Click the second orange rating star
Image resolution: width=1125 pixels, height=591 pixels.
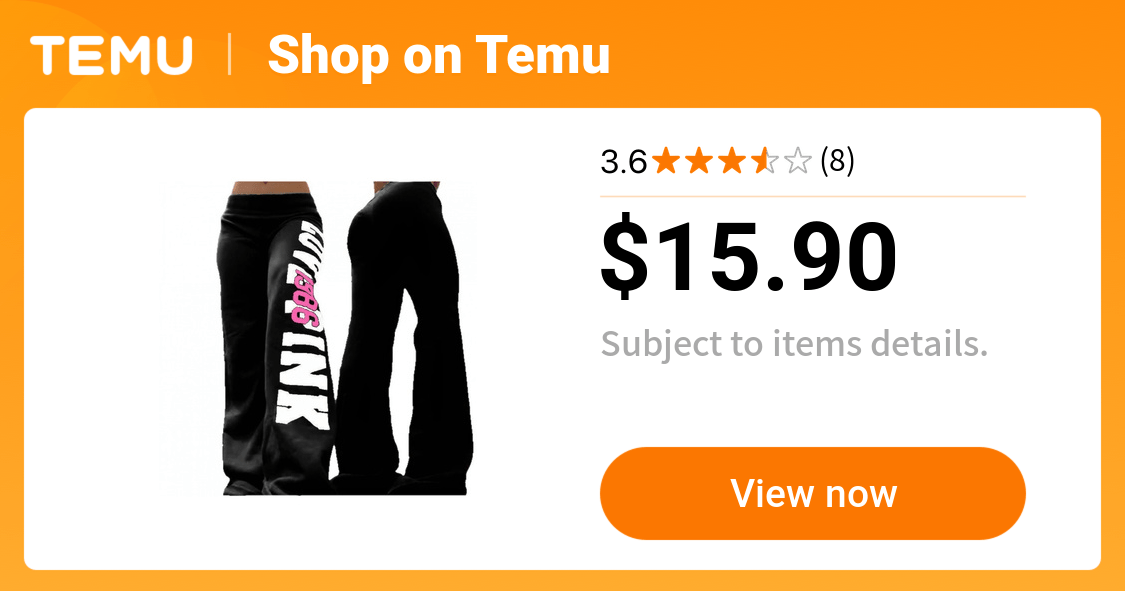tap(699, 161)
